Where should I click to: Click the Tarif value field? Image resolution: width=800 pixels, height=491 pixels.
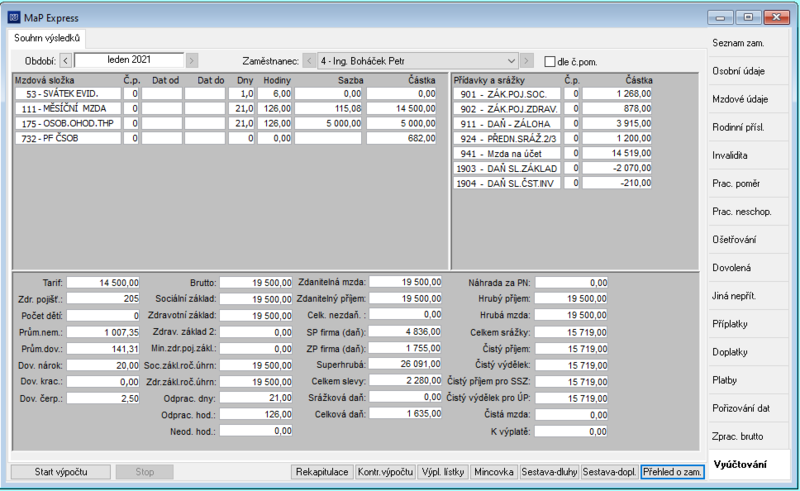pyautogui.click(x=103, y=283)
